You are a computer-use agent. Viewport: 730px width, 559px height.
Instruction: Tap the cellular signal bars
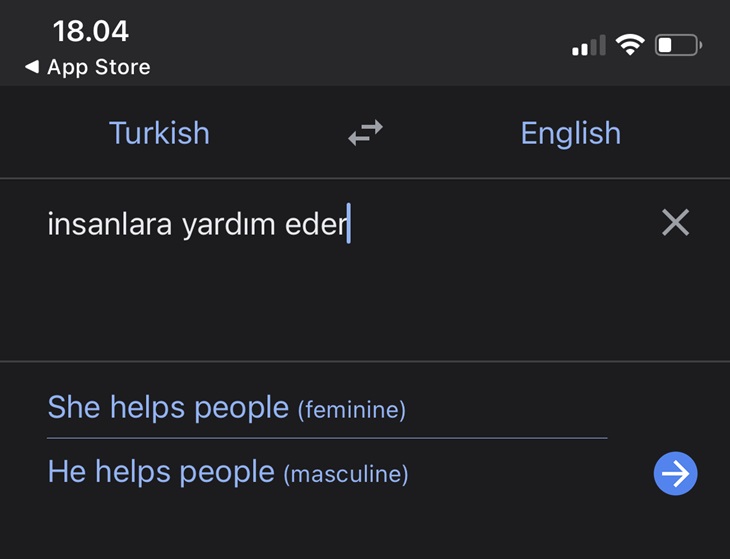click(x=589, y=45)
